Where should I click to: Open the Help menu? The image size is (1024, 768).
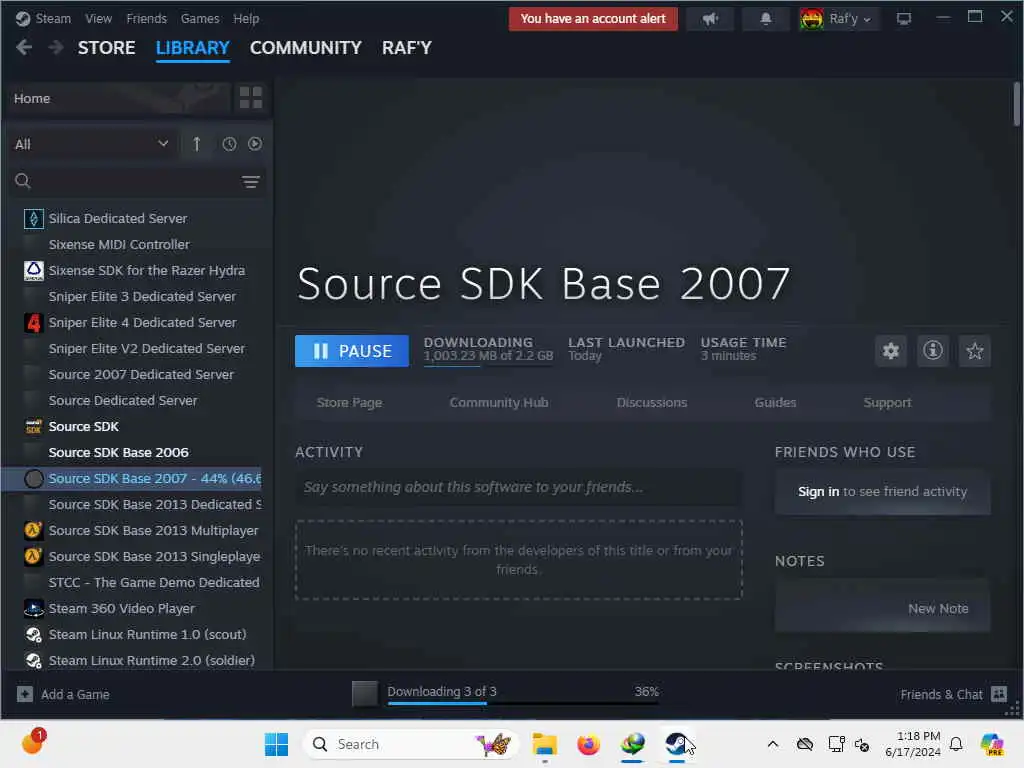[246, 18]
